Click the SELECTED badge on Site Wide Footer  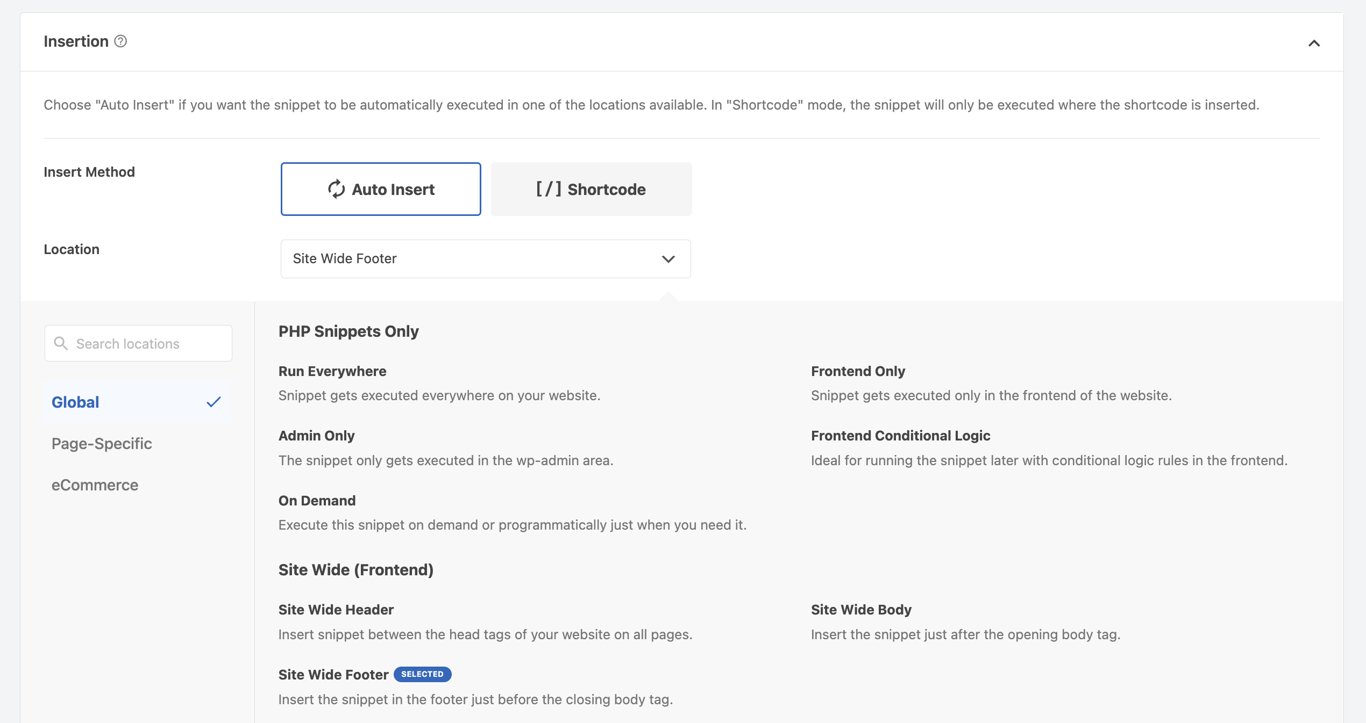click(422, 673)
